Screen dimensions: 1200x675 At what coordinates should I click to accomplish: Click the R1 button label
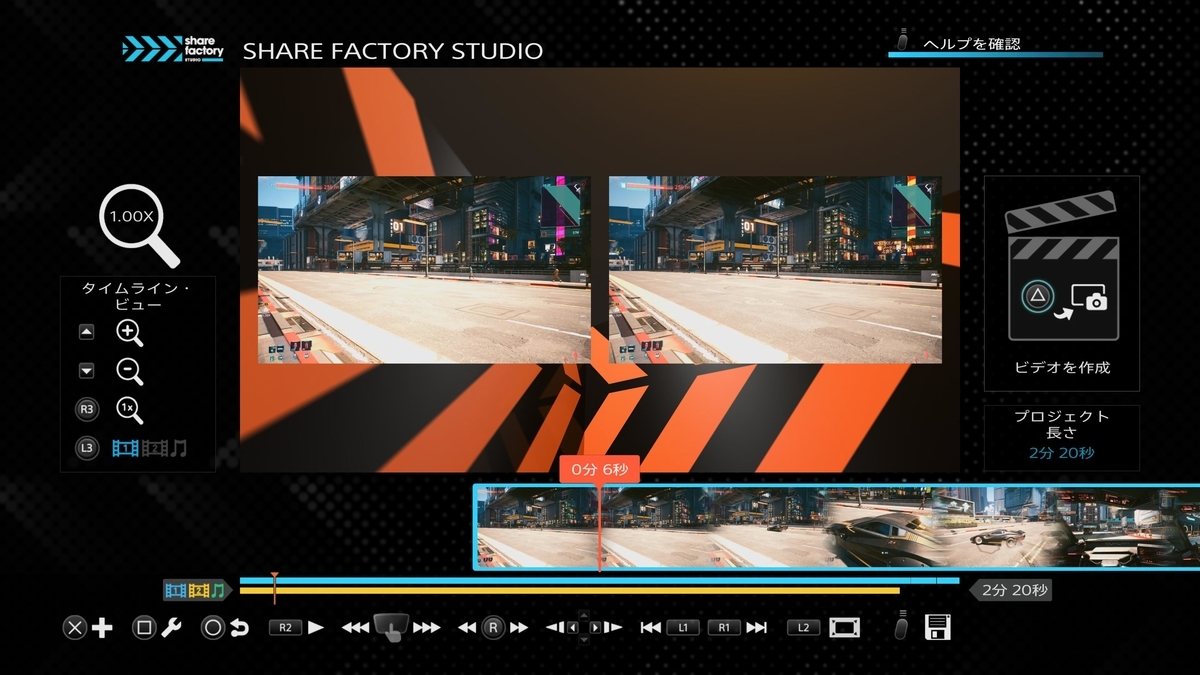724,628
